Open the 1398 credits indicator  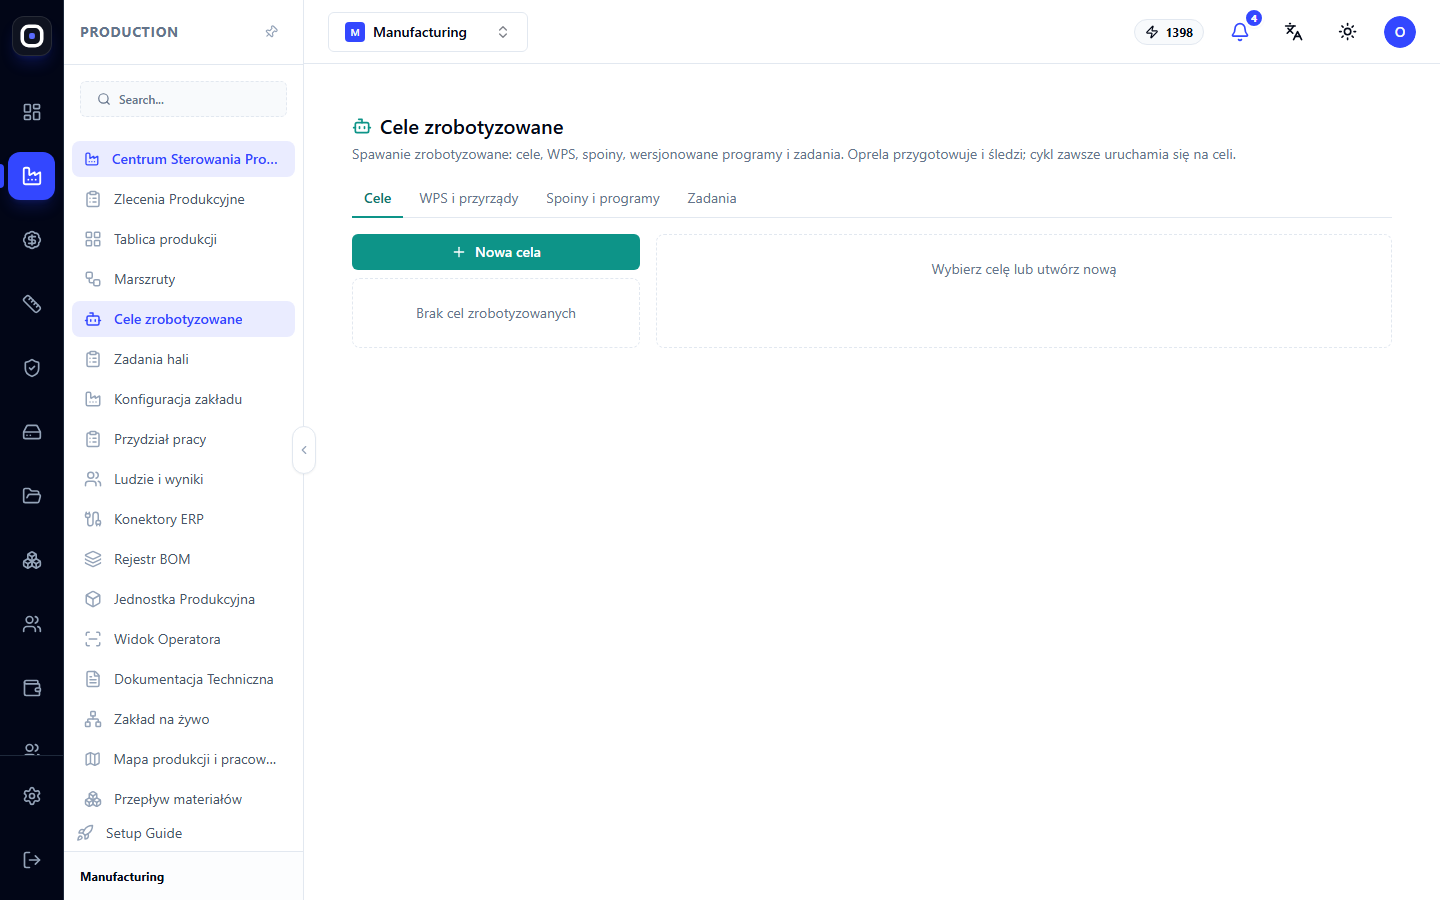coord(1169,32)
